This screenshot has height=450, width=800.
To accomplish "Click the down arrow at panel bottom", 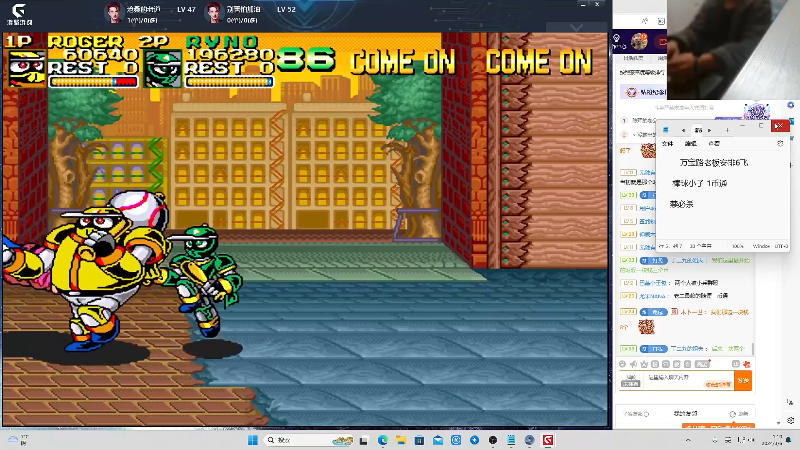I will click(x=779, y=423).
